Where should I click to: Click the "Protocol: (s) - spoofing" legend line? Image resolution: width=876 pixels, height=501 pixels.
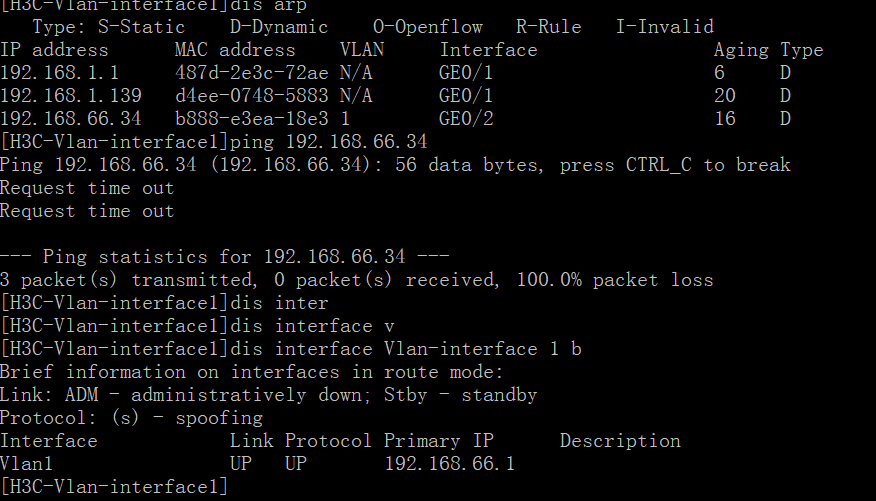click(x=131, y=418)
